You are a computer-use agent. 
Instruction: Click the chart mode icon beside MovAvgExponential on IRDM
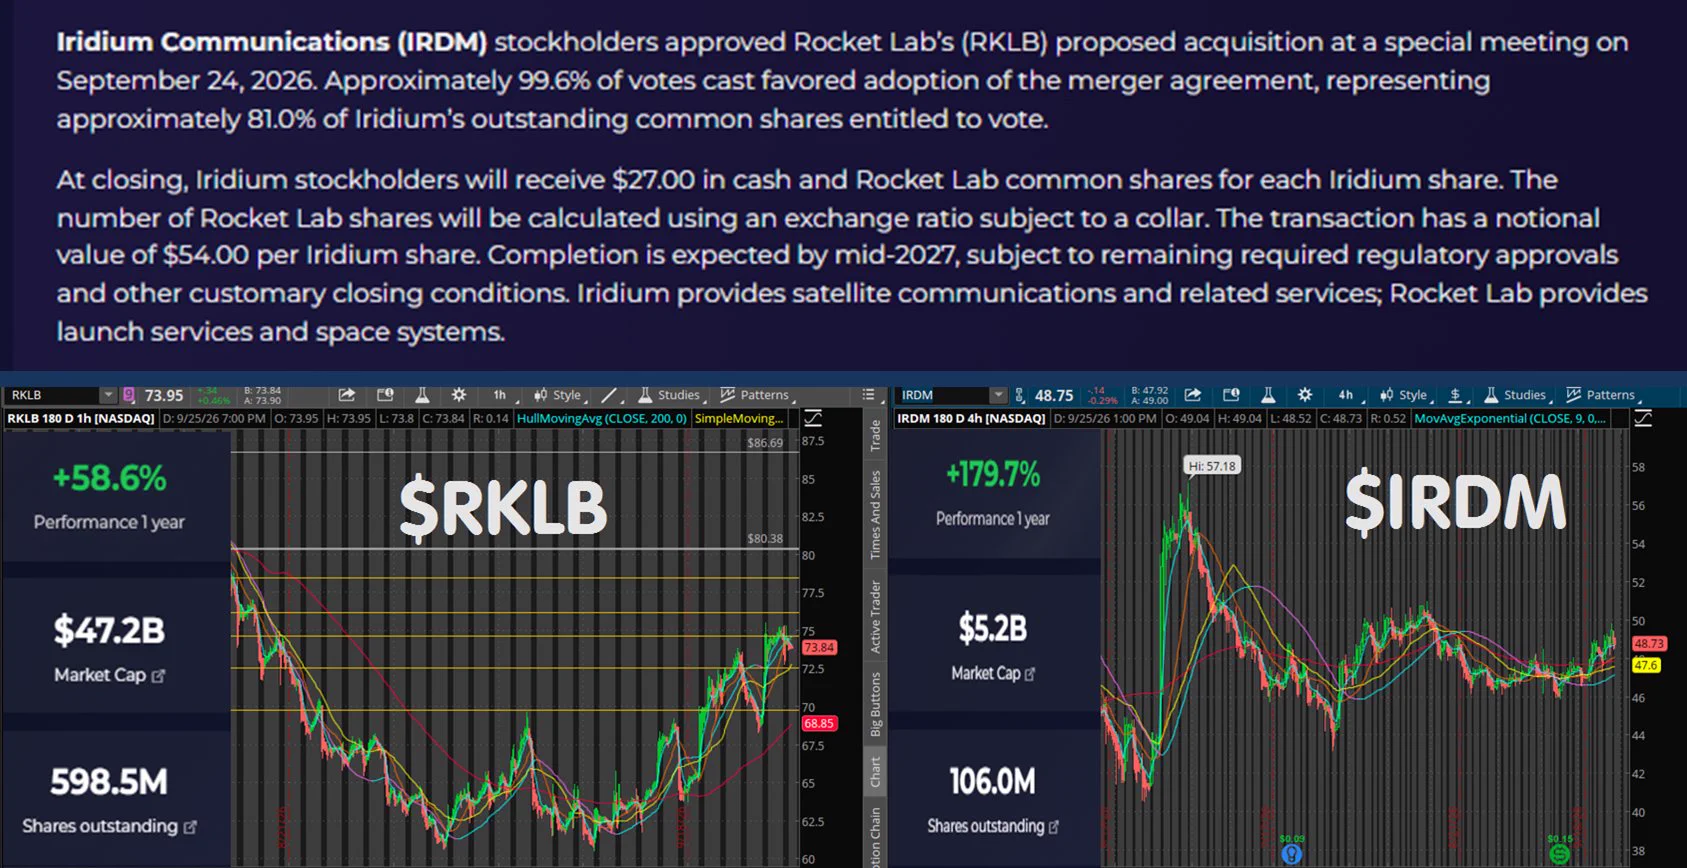pyautogui.click(x=1643, y=418)
